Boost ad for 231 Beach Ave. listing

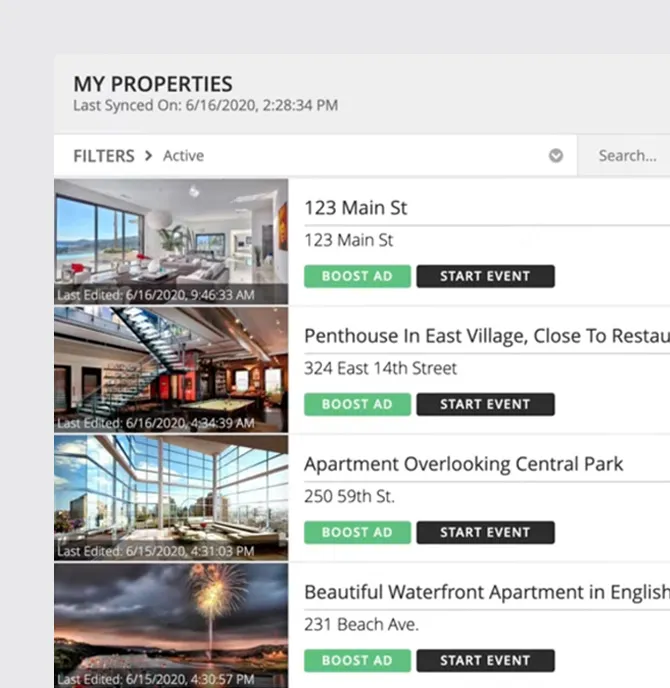[357, 660]
